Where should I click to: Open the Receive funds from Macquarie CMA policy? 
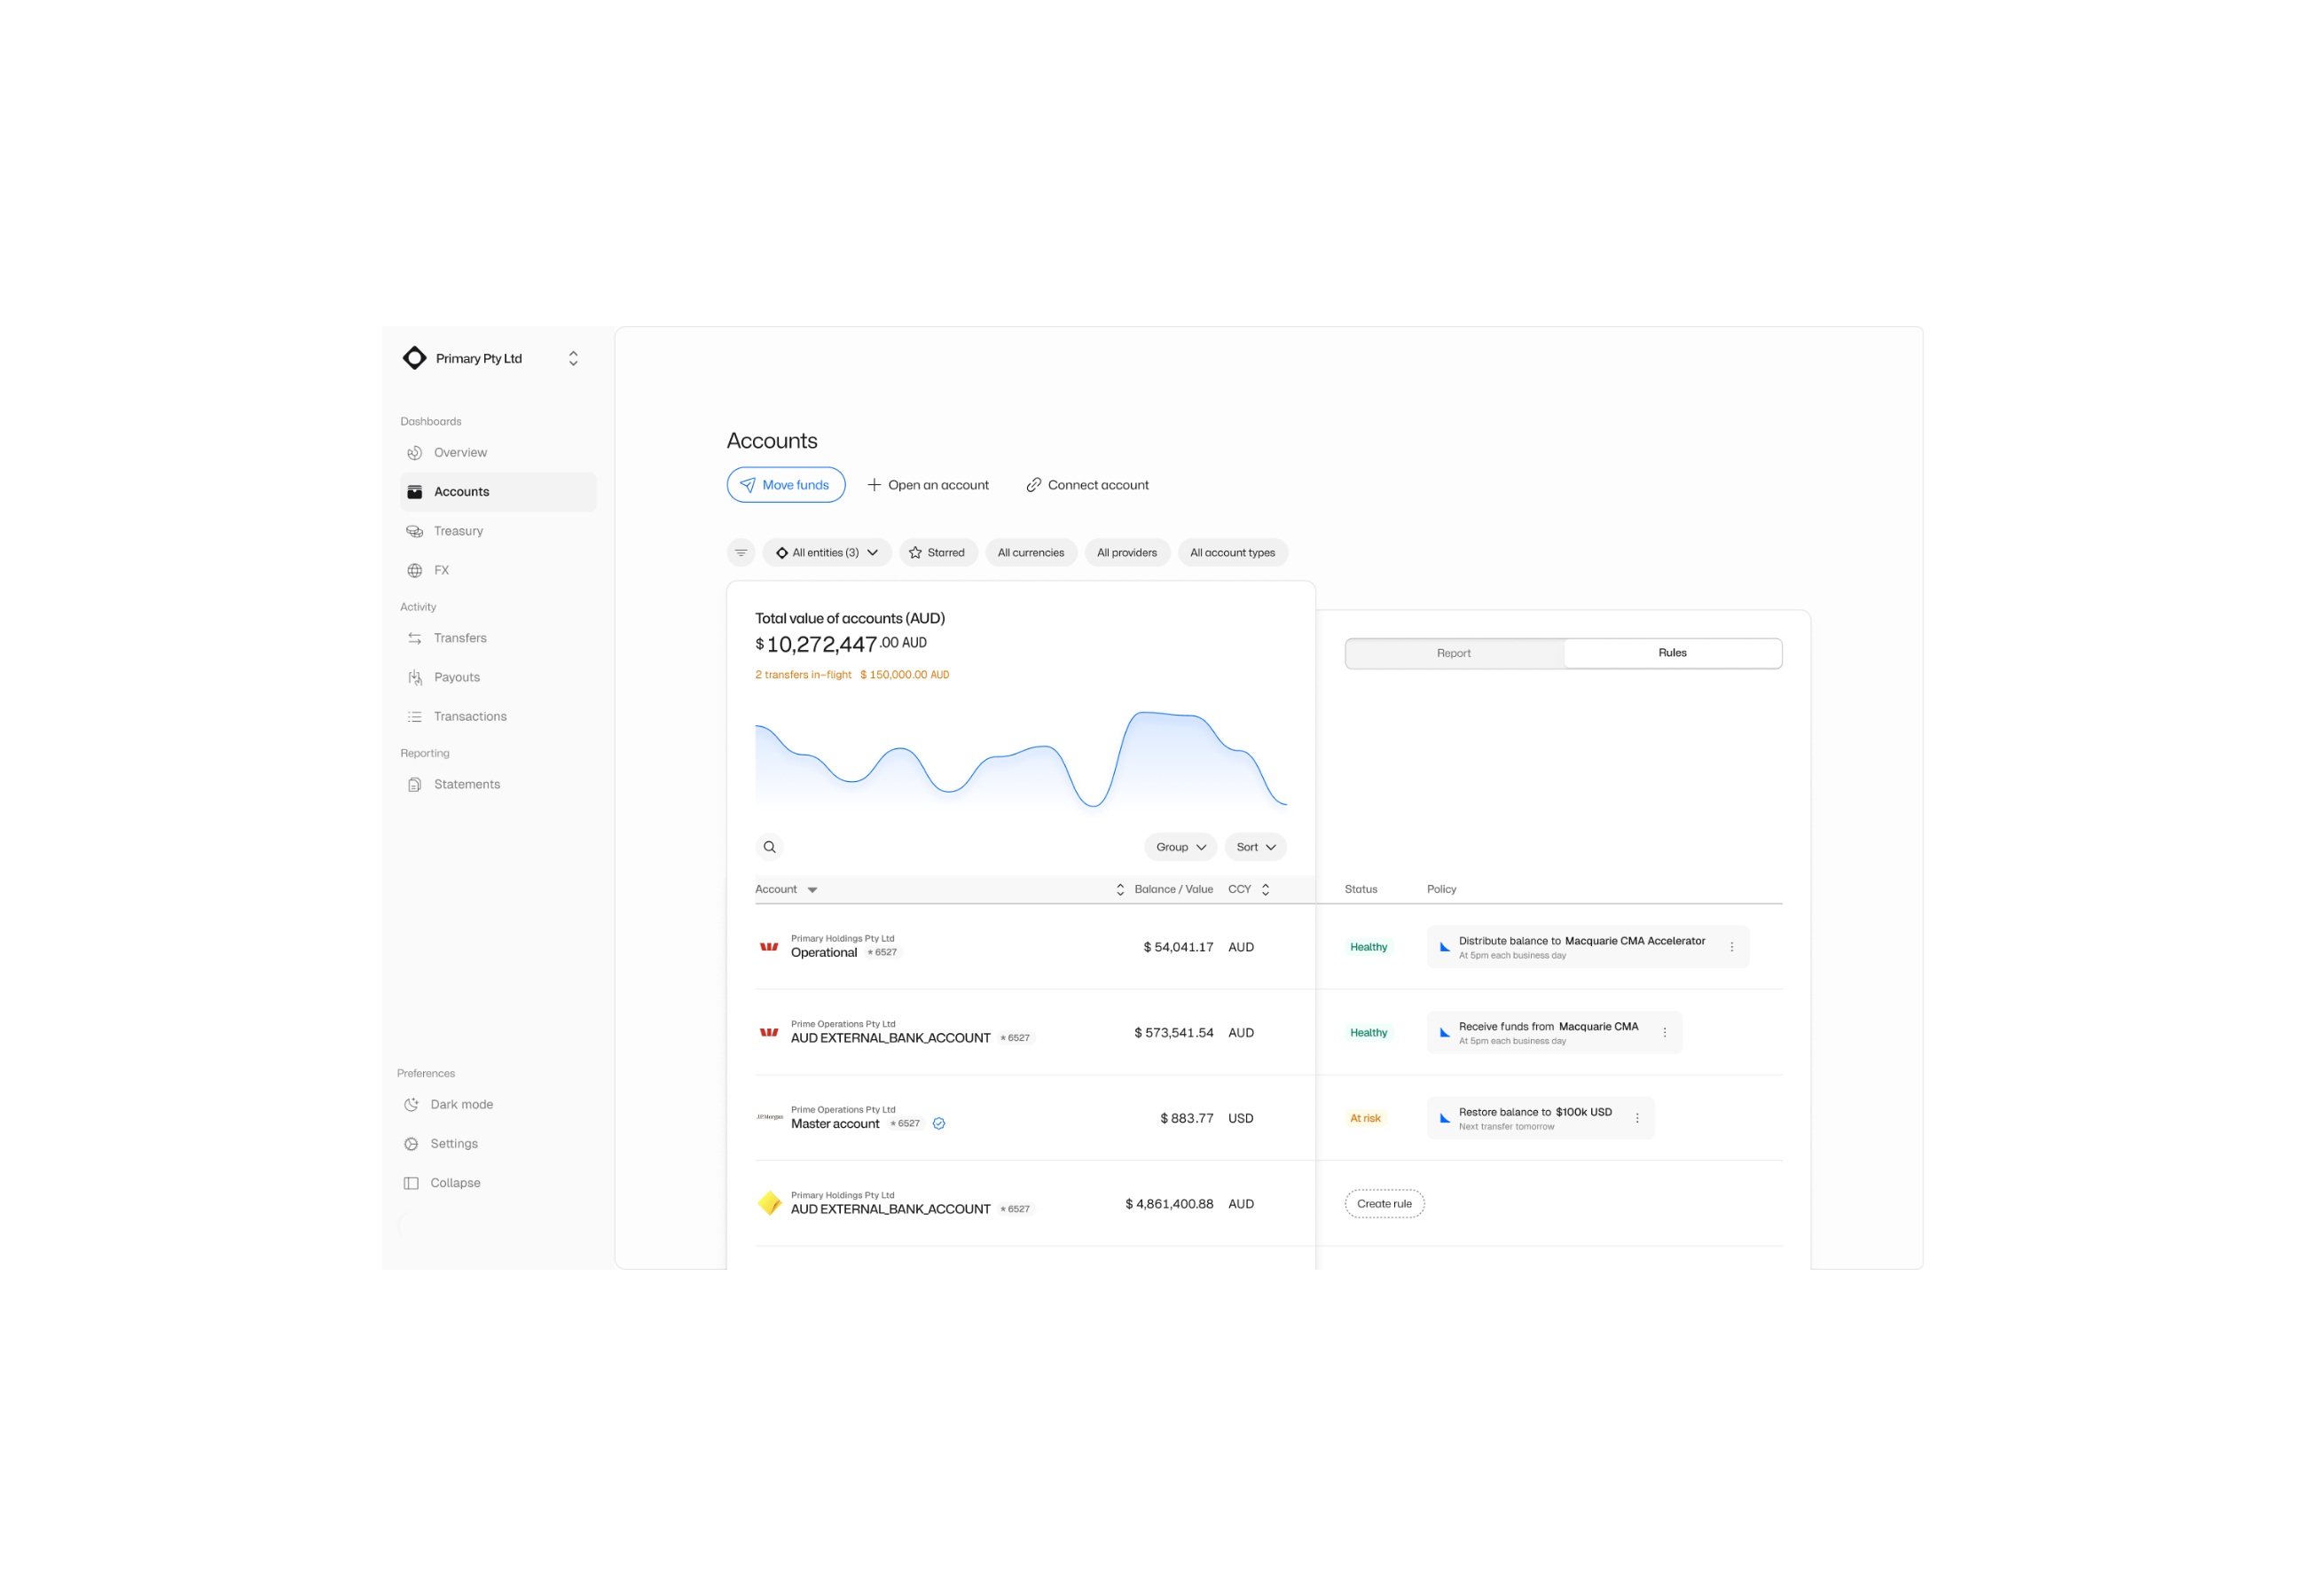[x=1553, y=1032]
